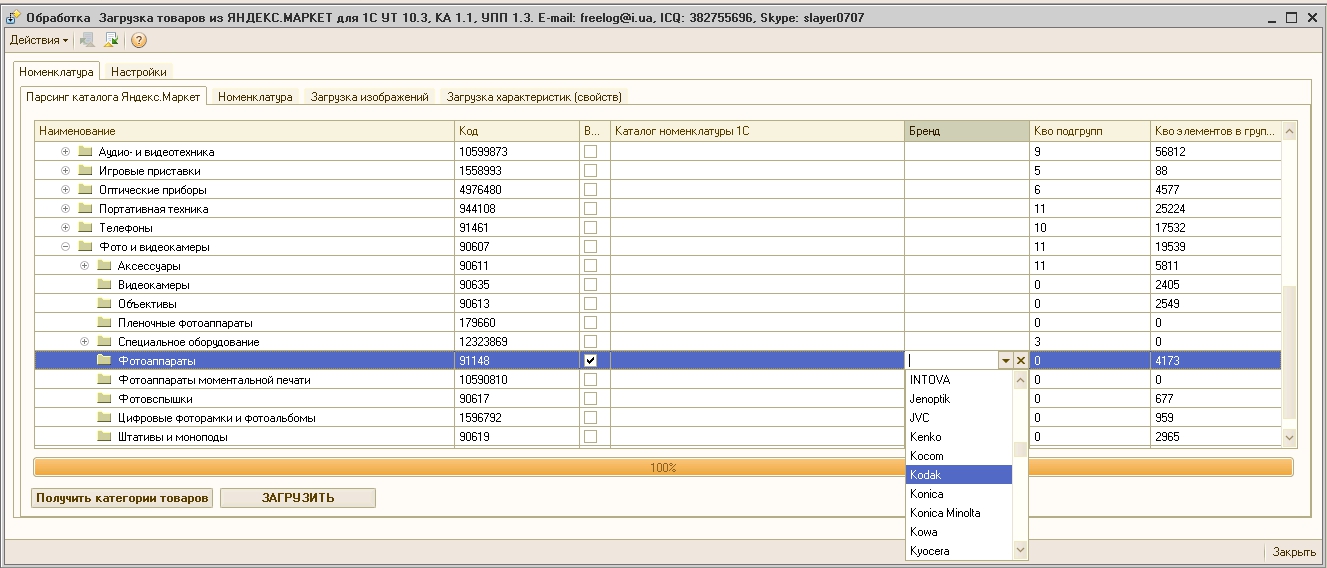Expand Аксессуары tree node
Viewport: 1327px width, 568px height.
pos(84,266)
